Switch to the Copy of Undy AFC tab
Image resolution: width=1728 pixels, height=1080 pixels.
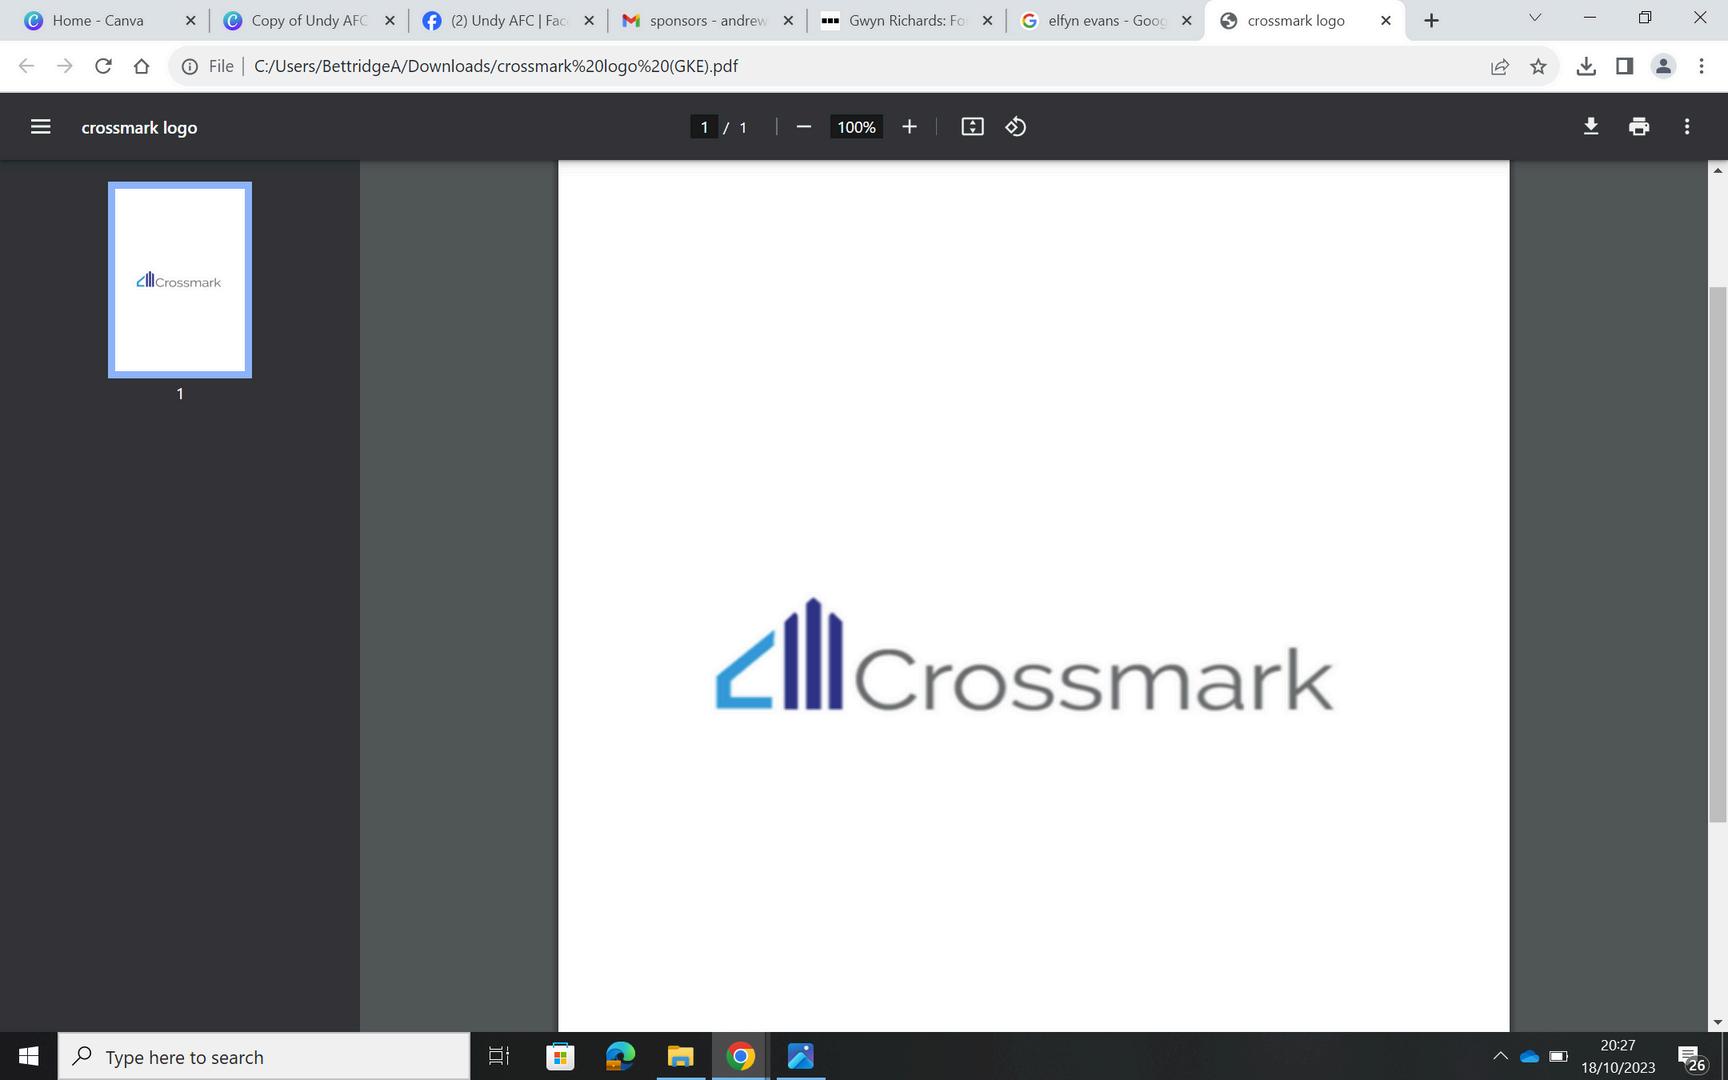tap(309, 20)
